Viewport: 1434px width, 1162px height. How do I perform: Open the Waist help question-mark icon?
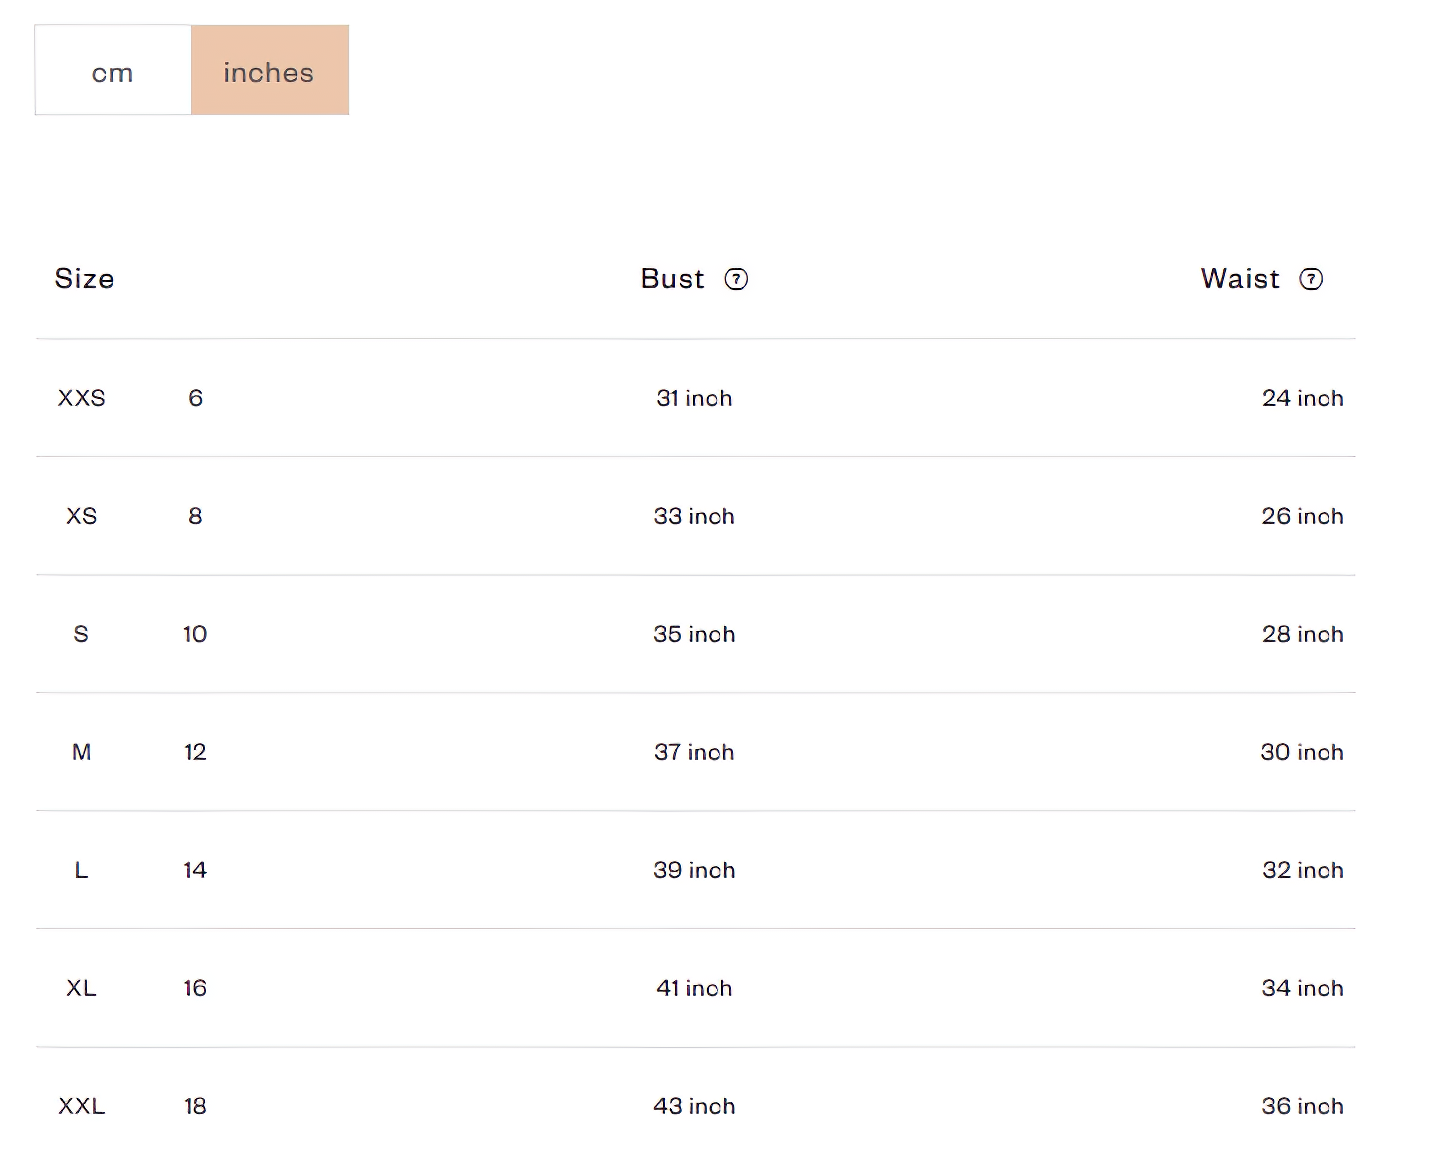pos(1311,279)
